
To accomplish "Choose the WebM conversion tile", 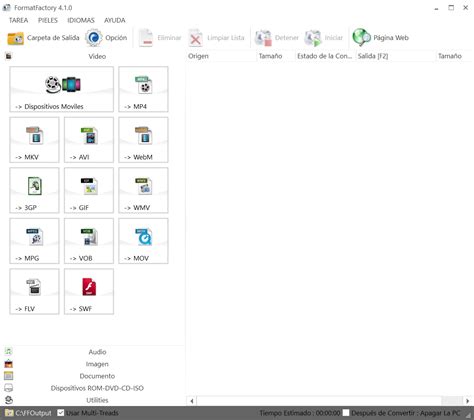I will point(143,140).
